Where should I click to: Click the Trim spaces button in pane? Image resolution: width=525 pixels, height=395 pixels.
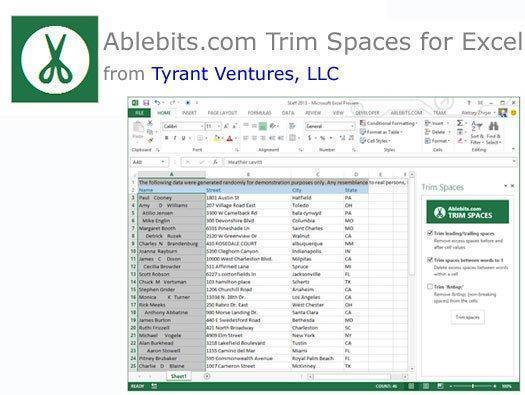(x=467, y=317)
